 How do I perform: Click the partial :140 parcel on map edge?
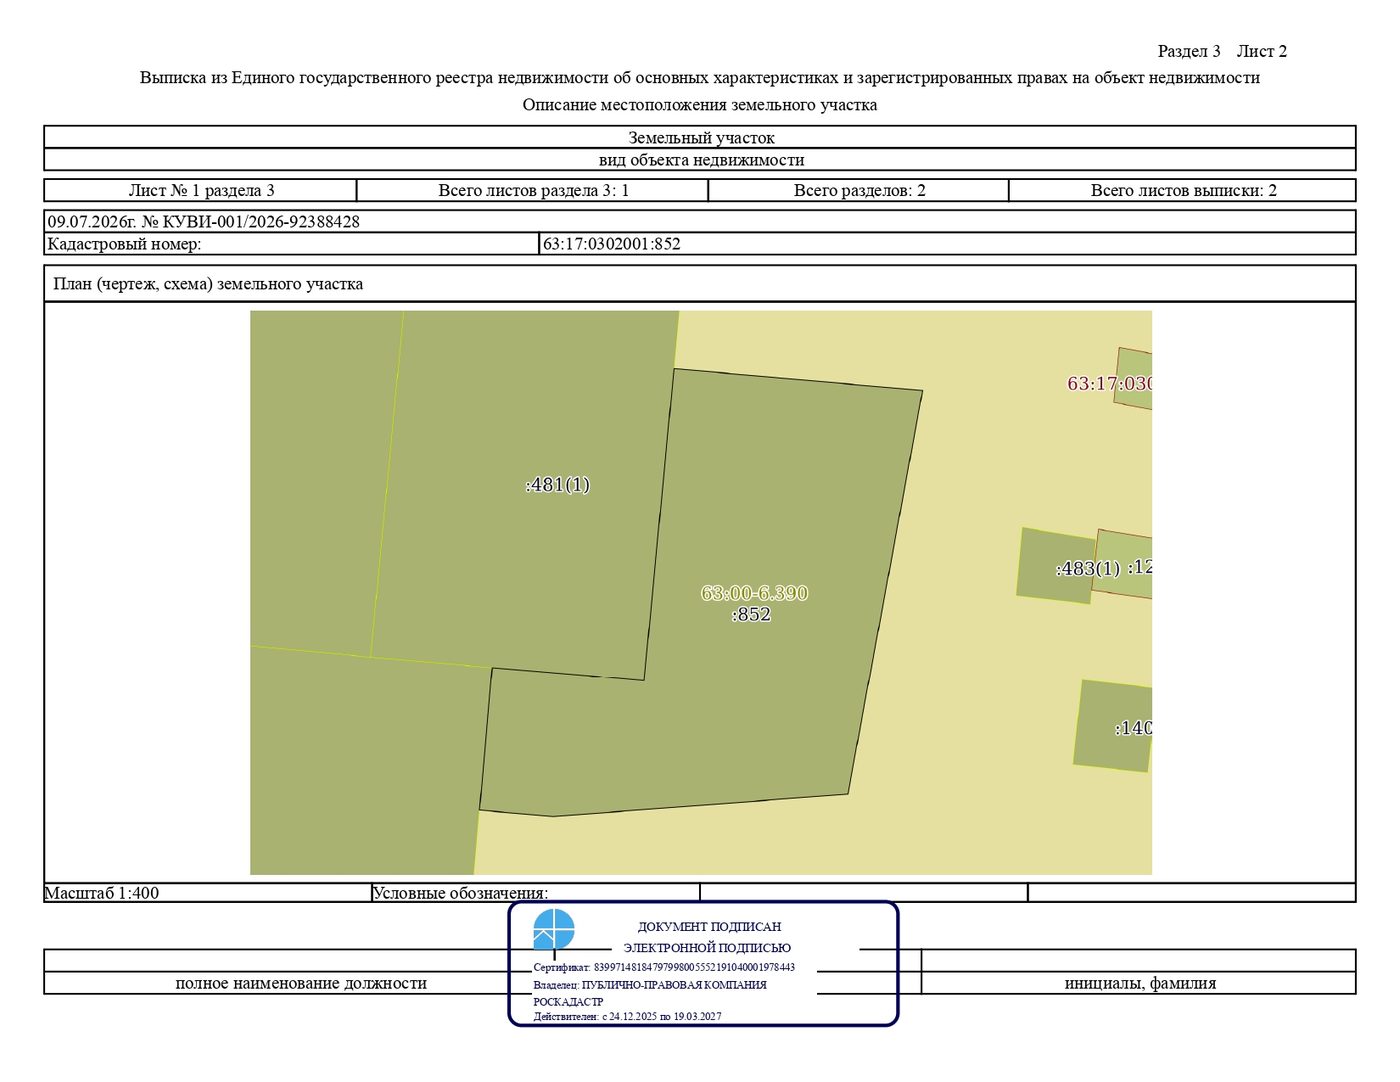(1113, 726)
